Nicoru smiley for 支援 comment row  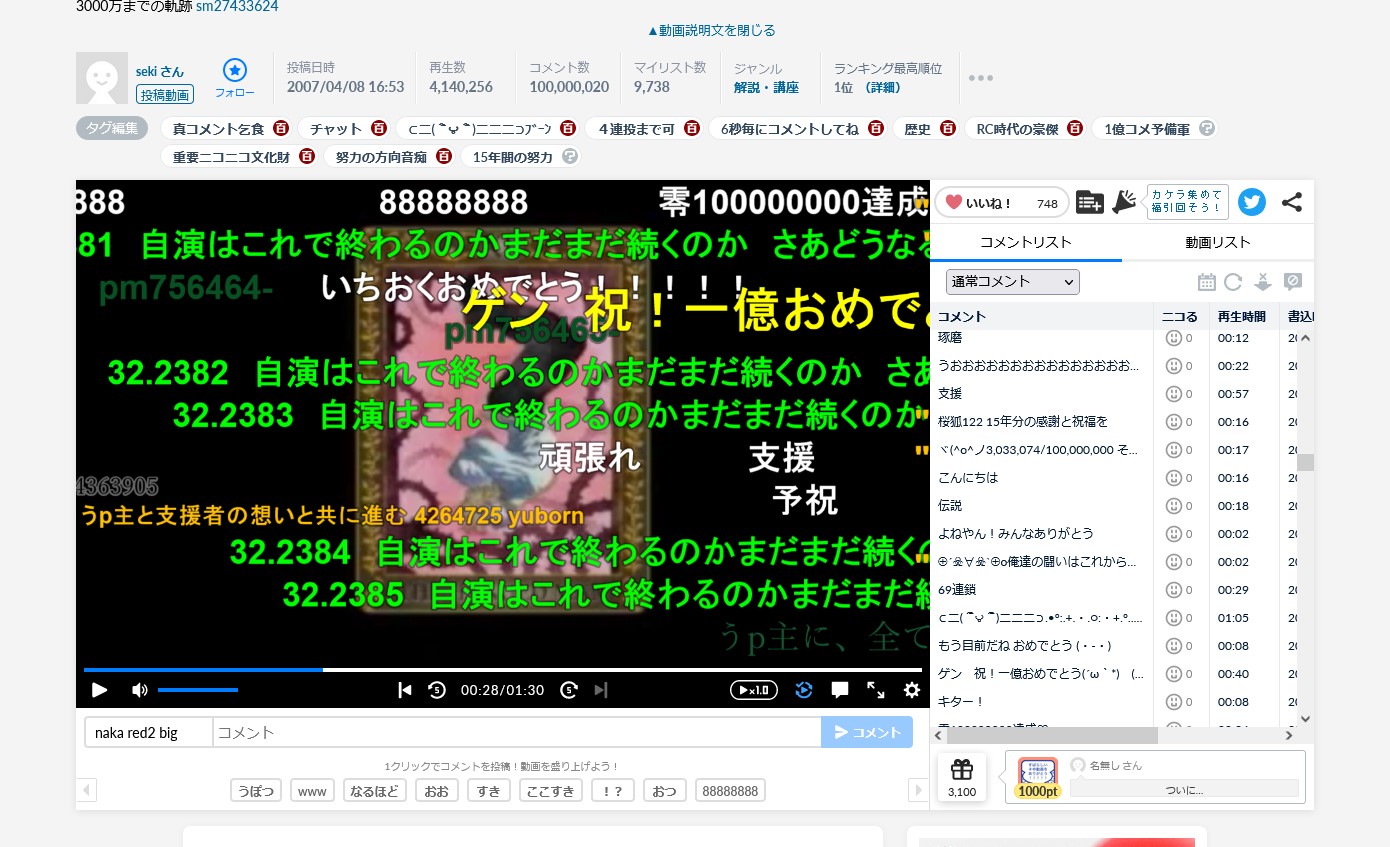(x=1174, y=394)
